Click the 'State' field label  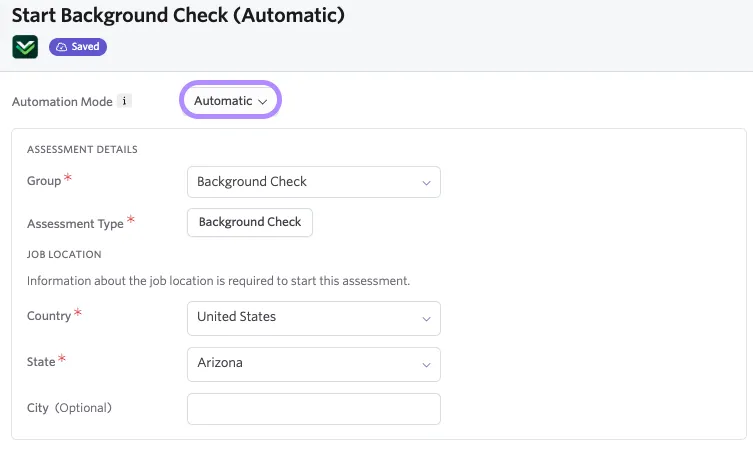(41, 362)
